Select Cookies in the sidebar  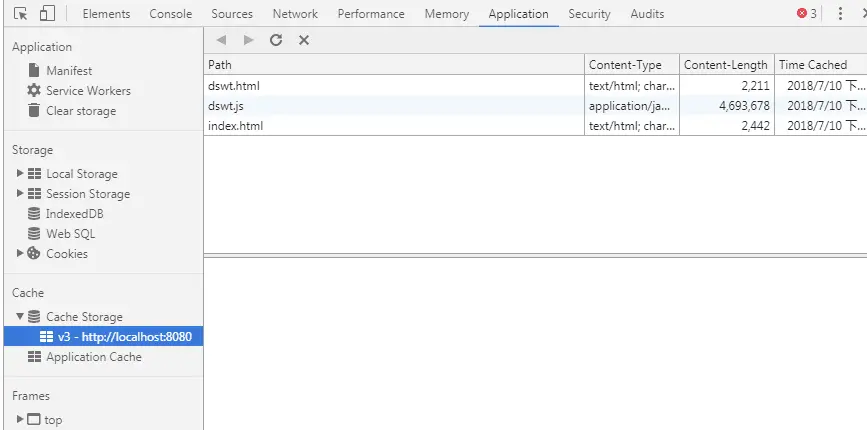67,254
